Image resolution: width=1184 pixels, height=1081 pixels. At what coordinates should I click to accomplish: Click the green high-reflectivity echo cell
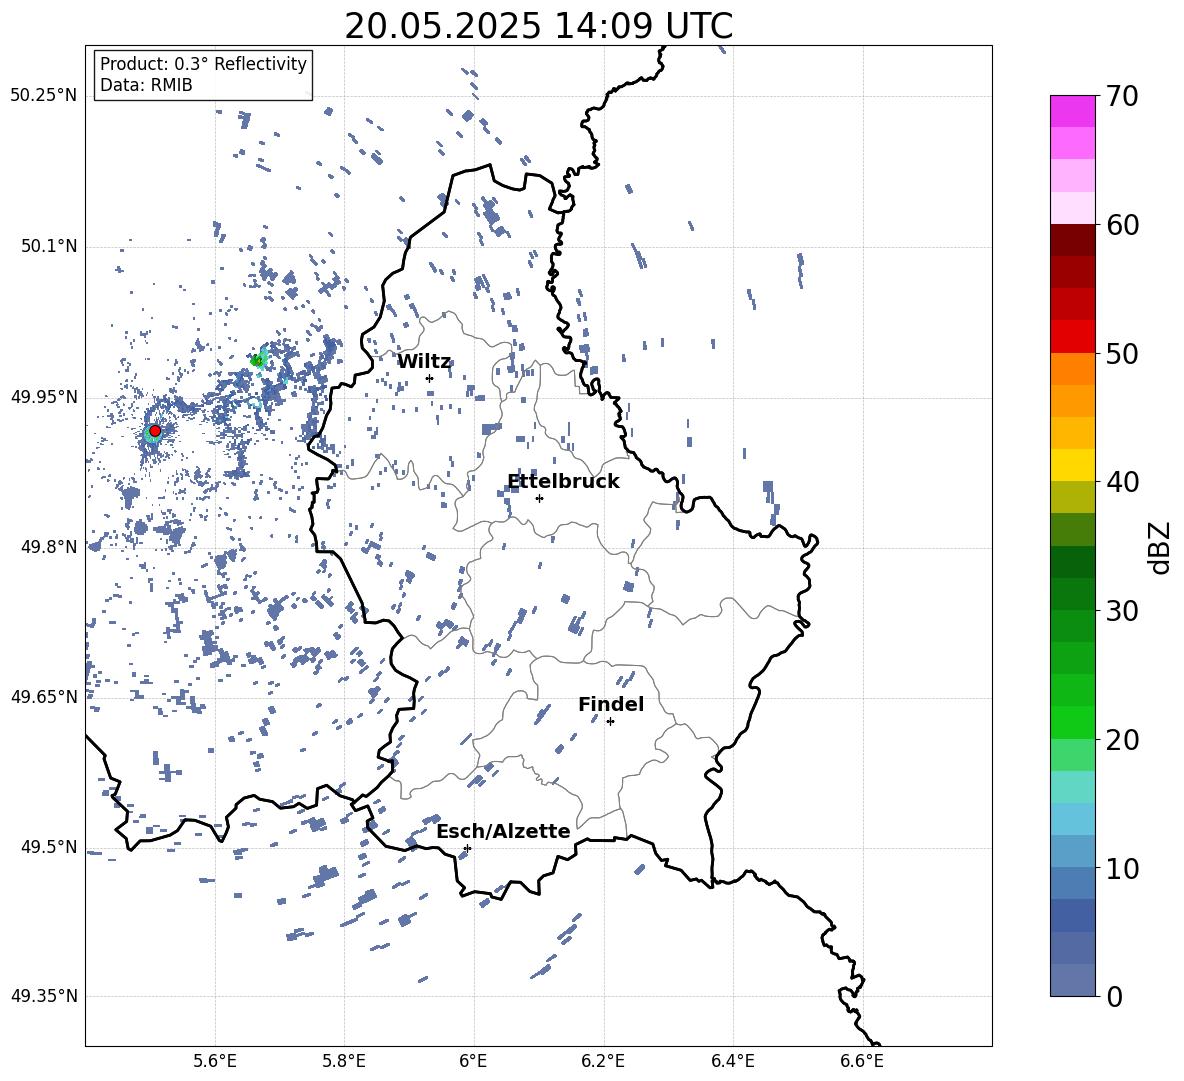tap(258, 360)
